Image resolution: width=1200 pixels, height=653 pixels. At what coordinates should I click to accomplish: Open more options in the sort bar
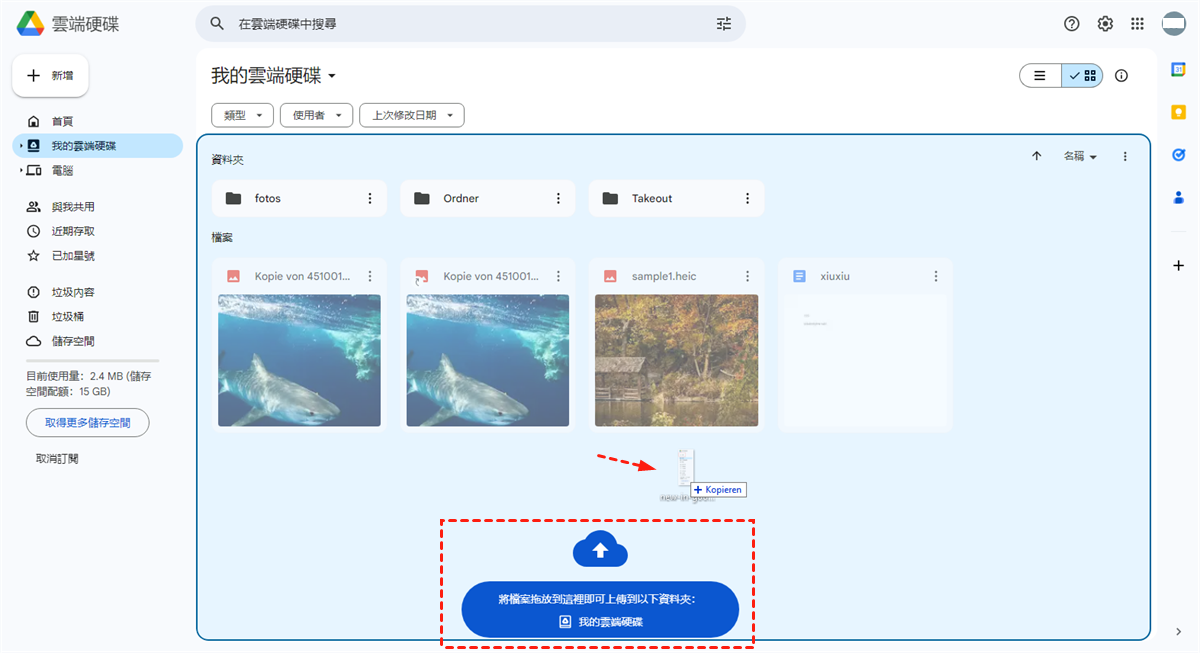coord(1125,156)
